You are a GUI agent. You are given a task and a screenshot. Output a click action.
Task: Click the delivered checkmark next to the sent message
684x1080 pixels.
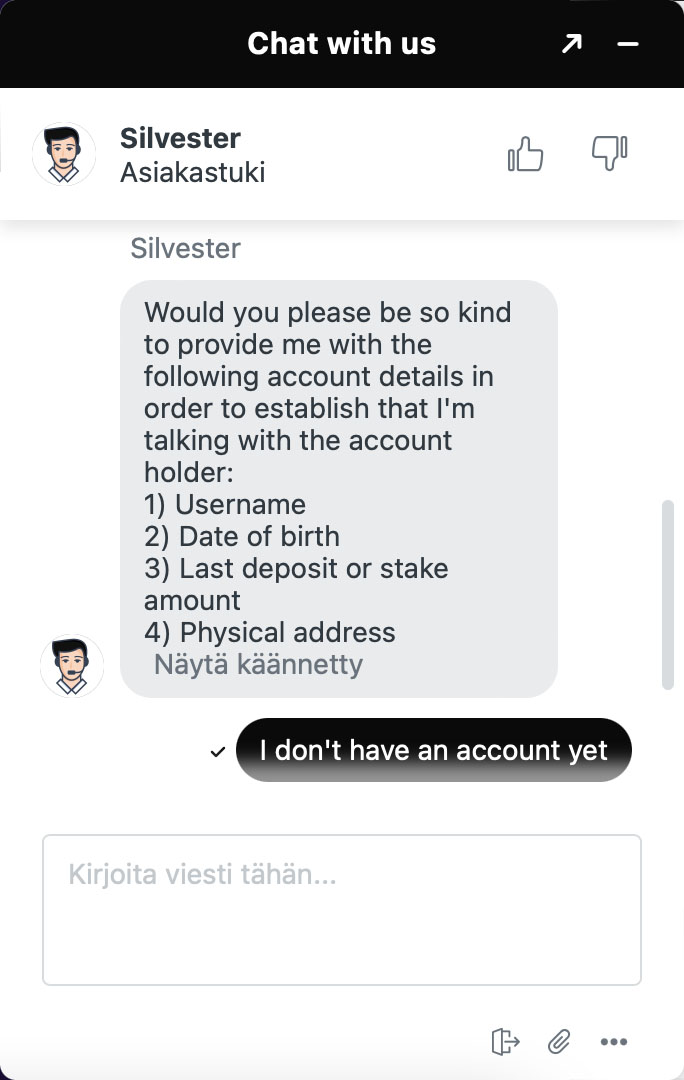coord(218,752)
